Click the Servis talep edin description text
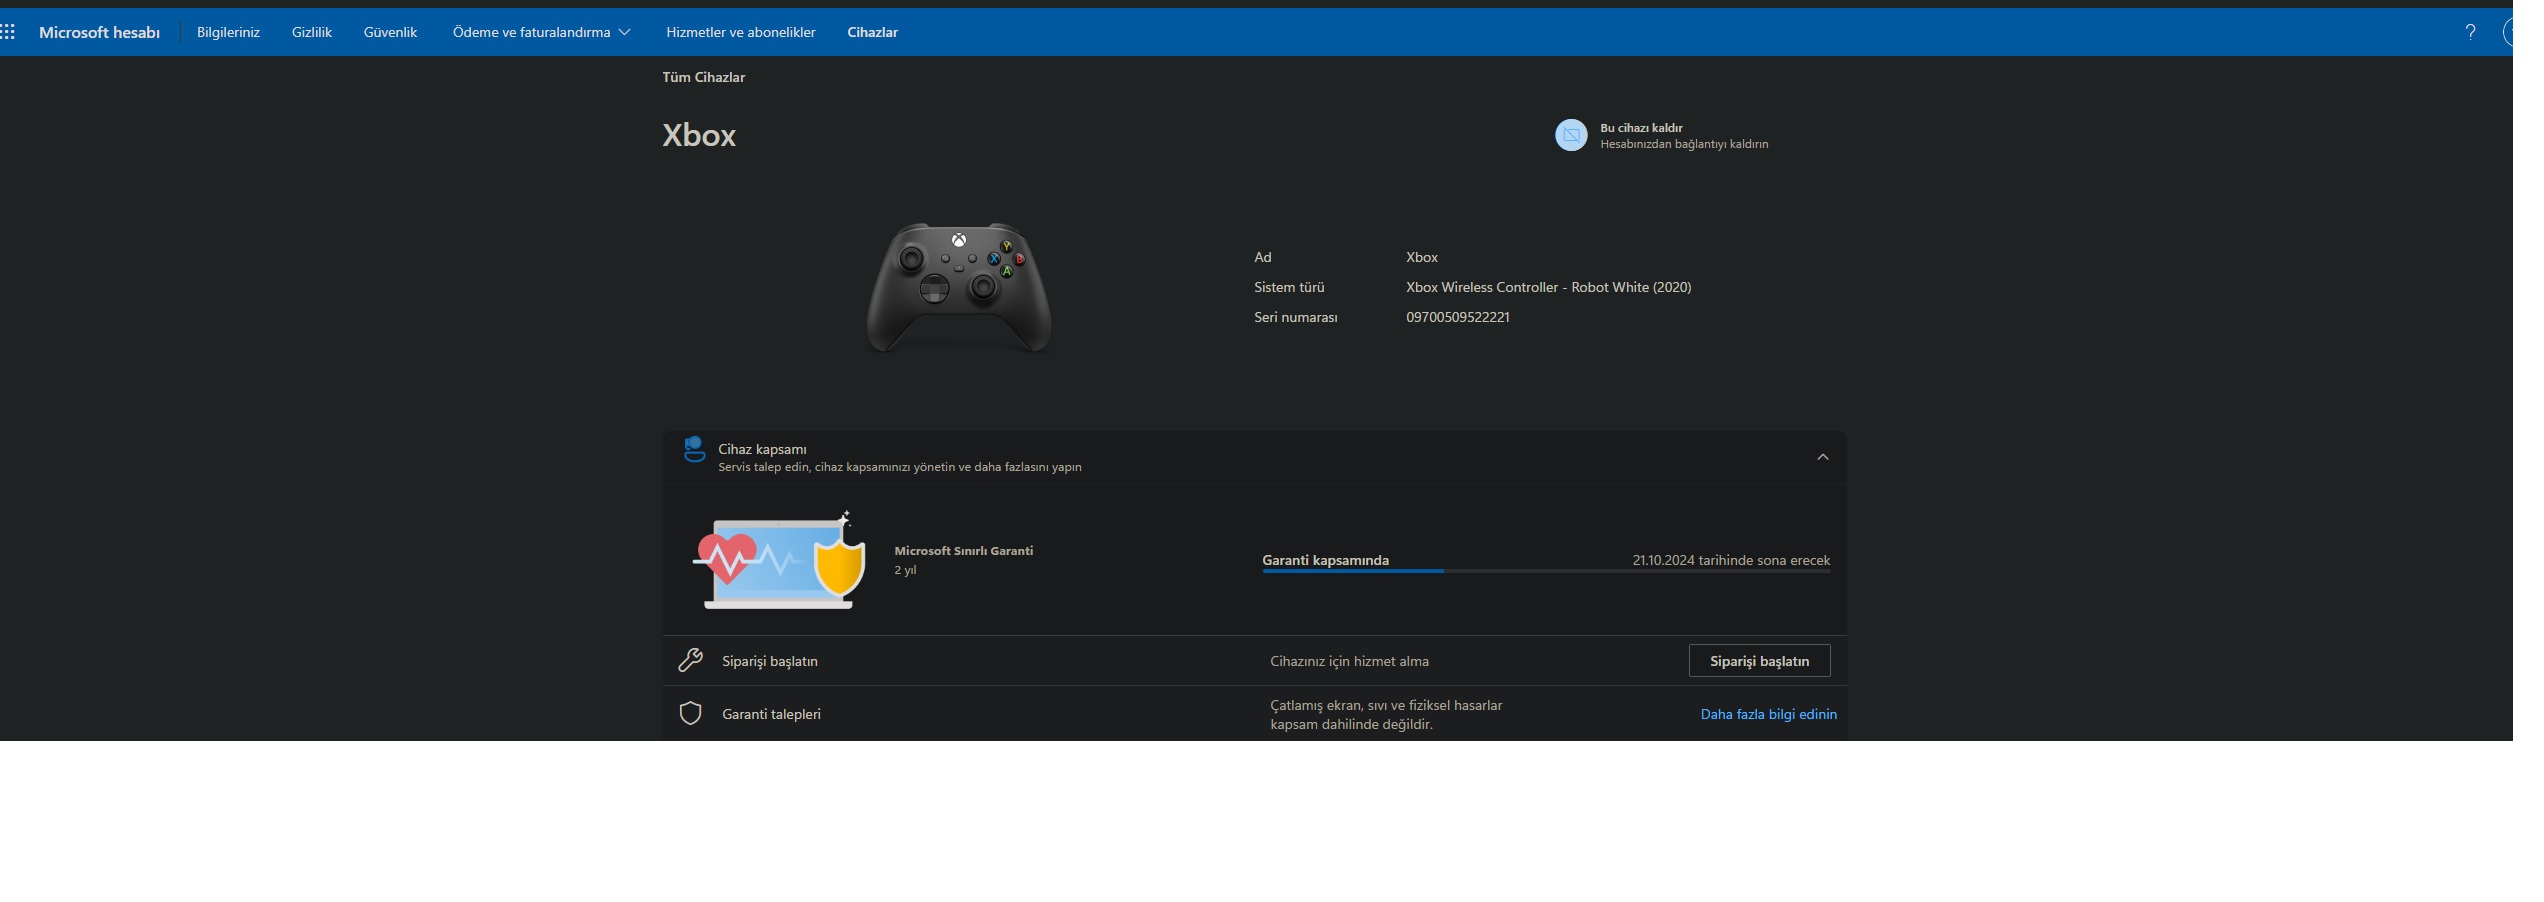Screen dimensions: 2544x902 899,467
